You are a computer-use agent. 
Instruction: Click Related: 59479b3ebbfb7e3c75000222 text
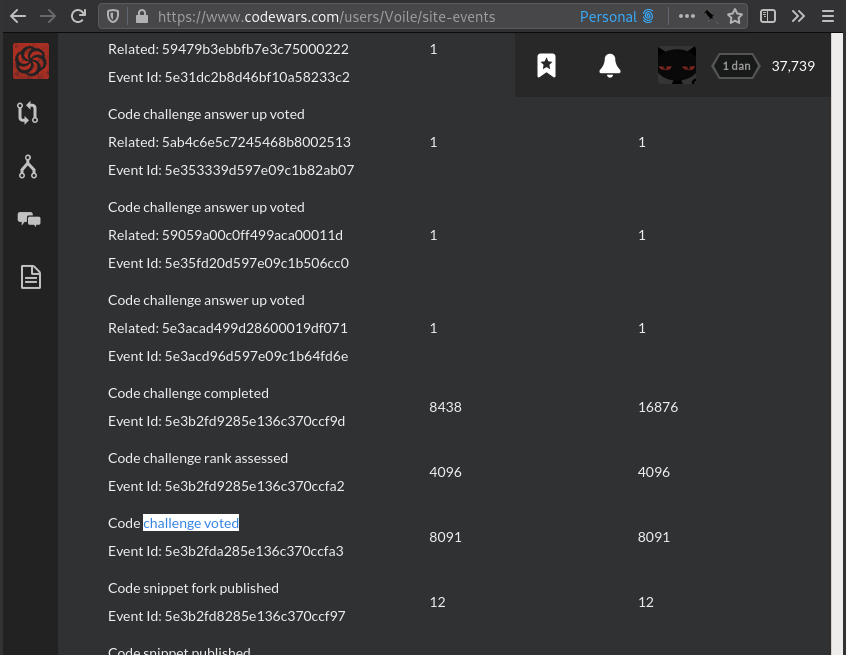click(228, 49)
